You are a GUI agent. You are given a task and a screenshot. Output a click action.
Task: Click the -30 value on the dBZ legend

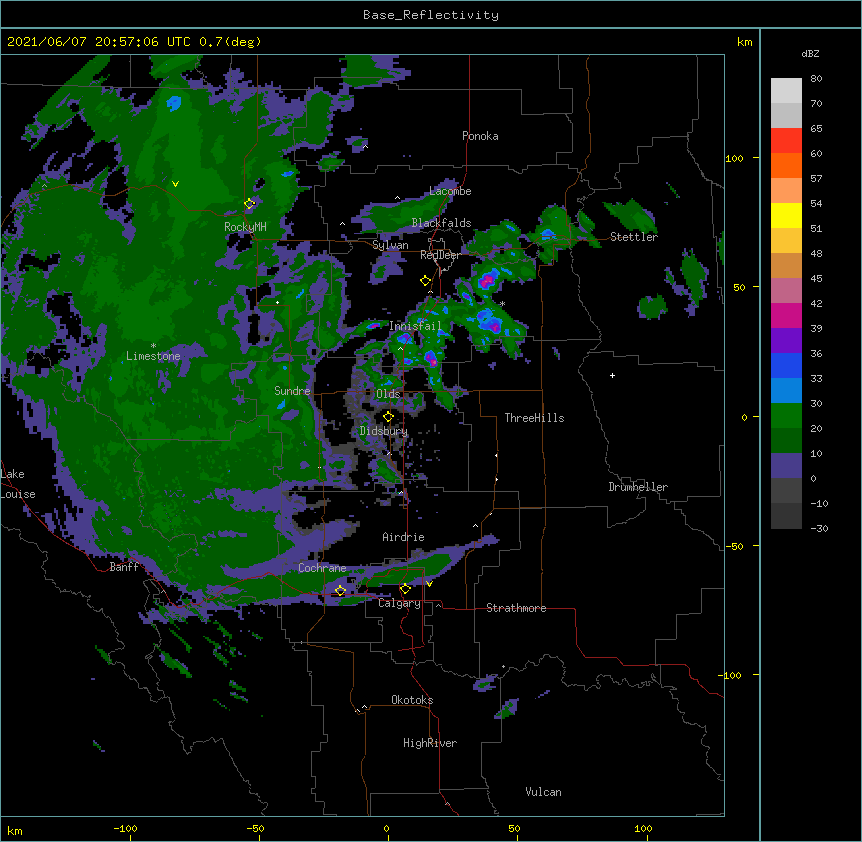coord(819,528)
